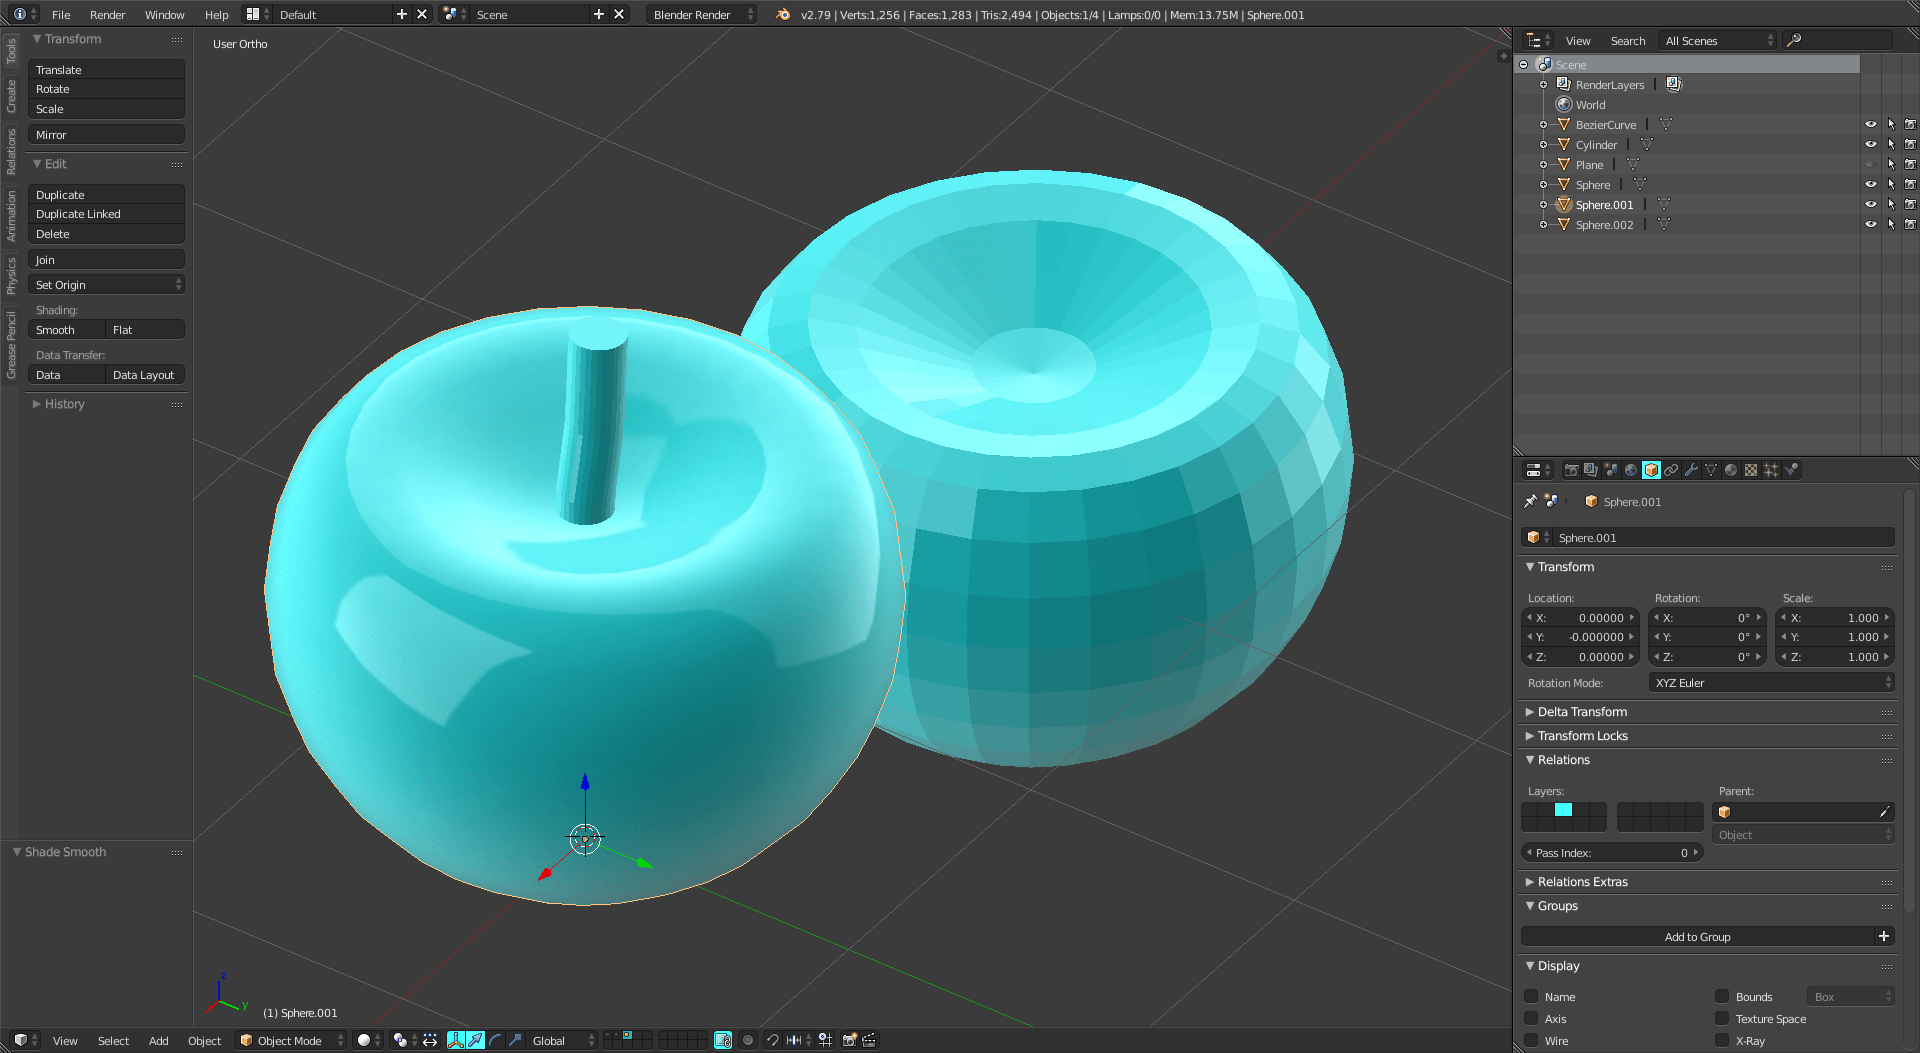This screenshot has width=1920, height=1053.
Task: Open the Object Mode dropdown
Action: click(x=290, y=1040)
